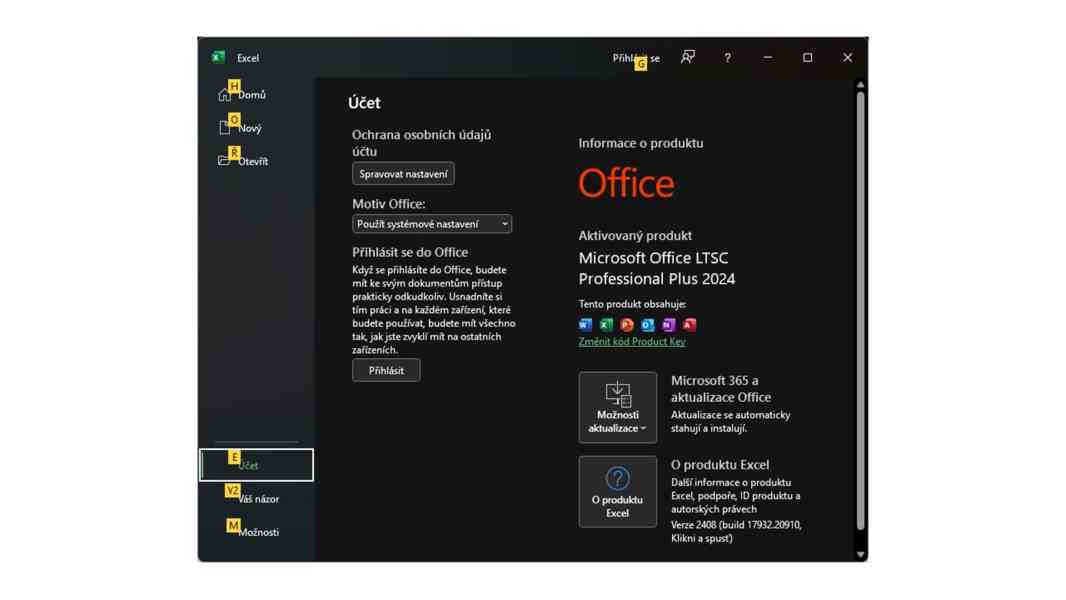The image size is (1066, 600).
Task: Click Microsoft 365 a aktualizace Office heading
Action: (x=721, y=389)
